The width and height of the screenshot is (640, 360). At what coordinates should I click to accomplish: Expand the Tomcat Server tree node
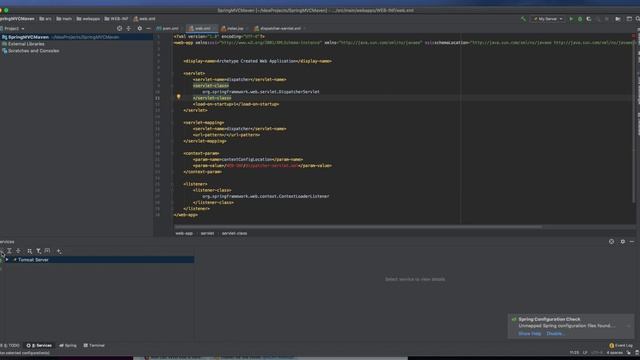(7, 260)
